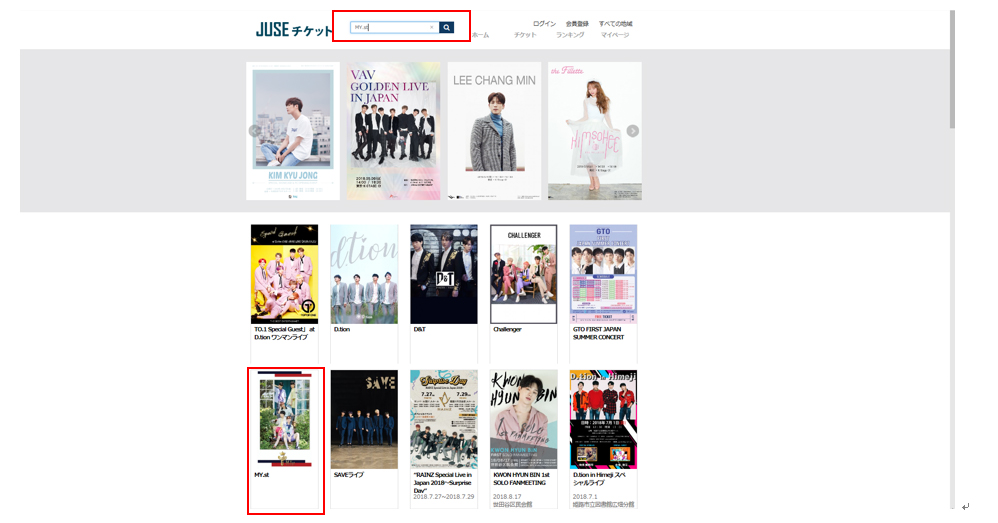Open the D.tion event poster thumbnail
The width and height of the screenshot is (998, 523).
point(364,274)
